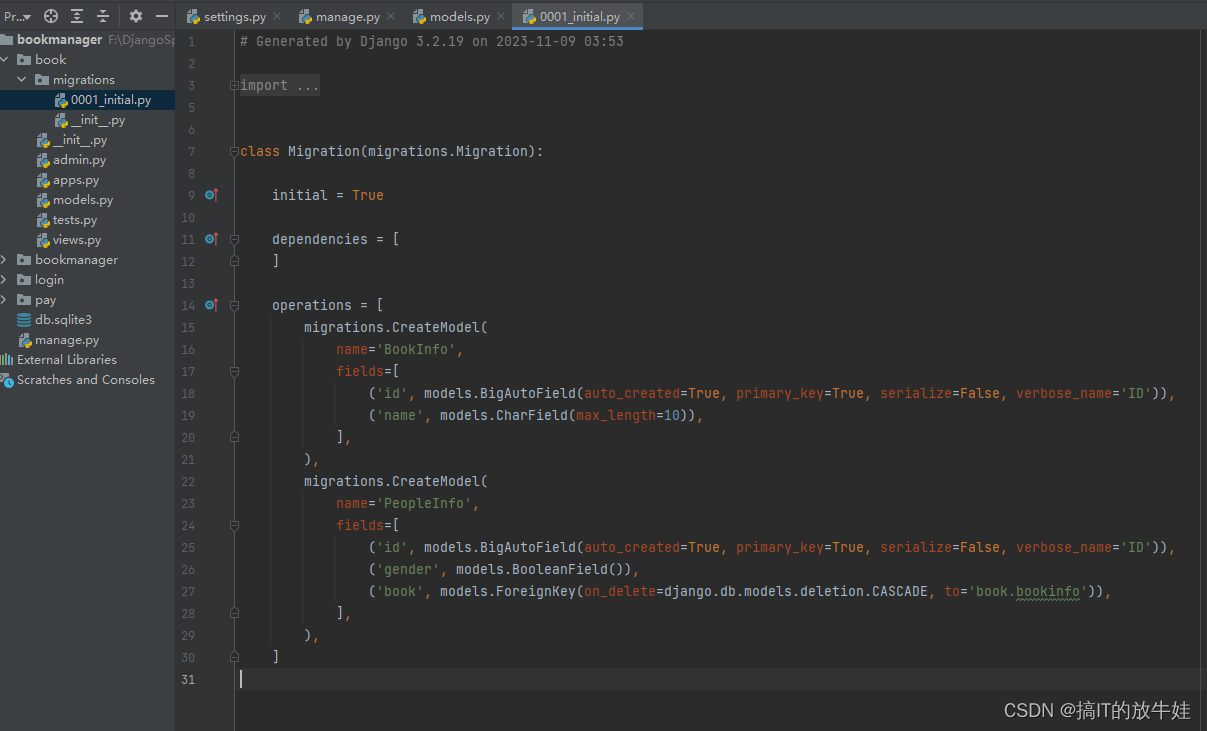
Task: Expand the login folder in project tree
Action: (5, 280)
